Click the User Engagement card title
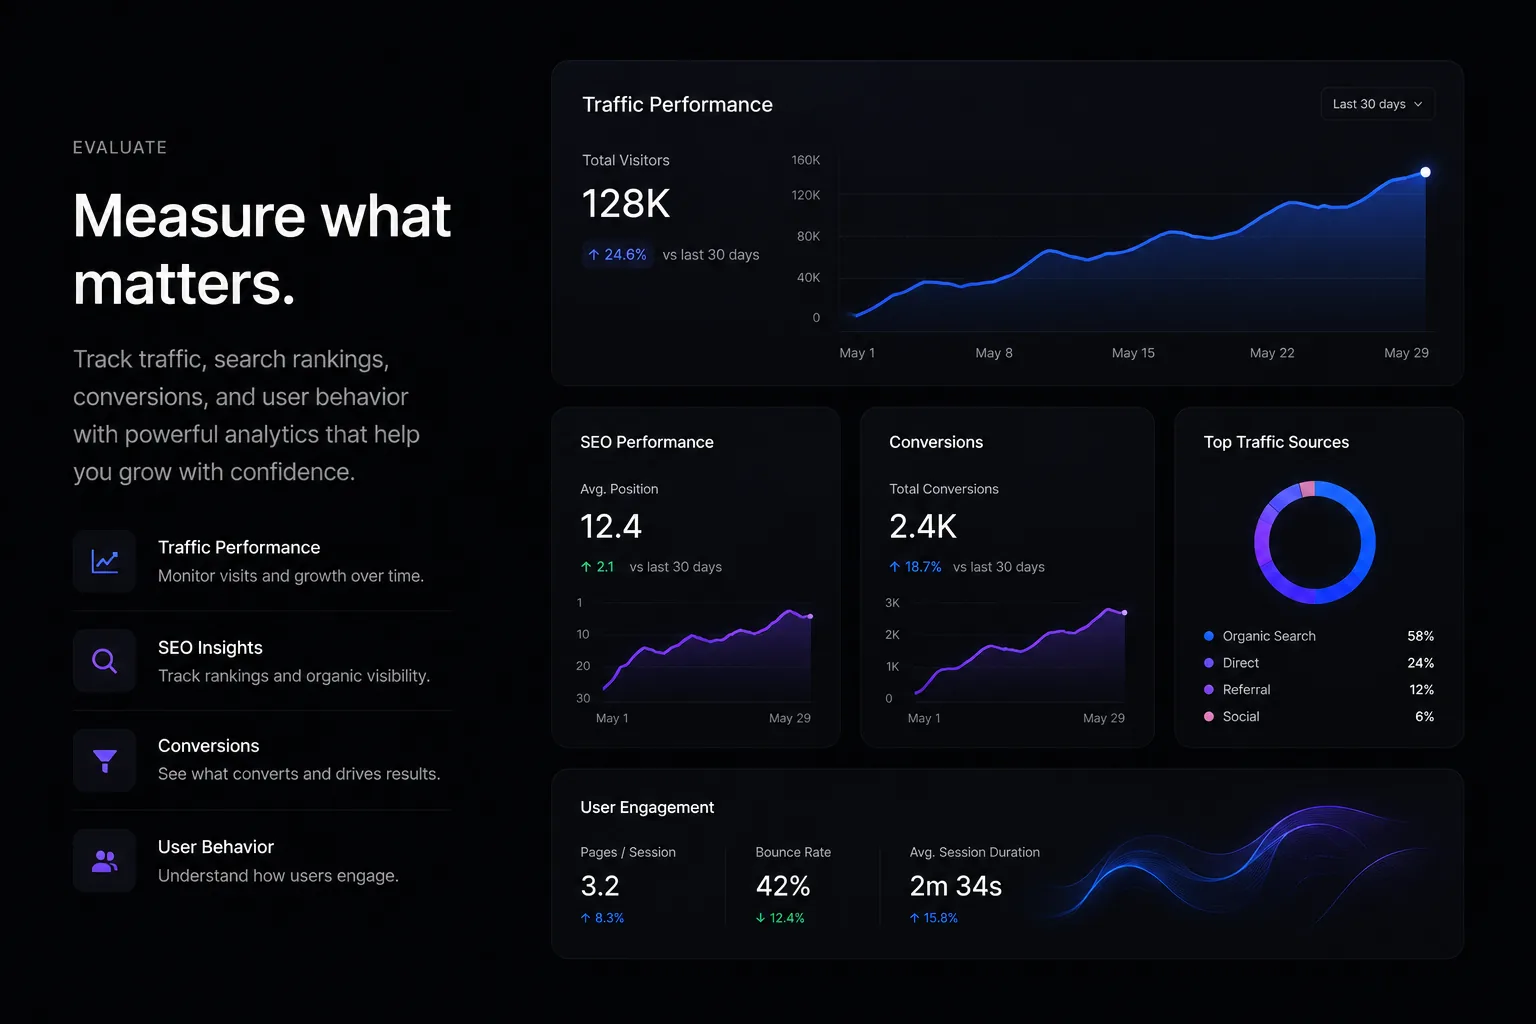The height and width of the screenshot is (1024, 1536). click(x=647, y=807)
